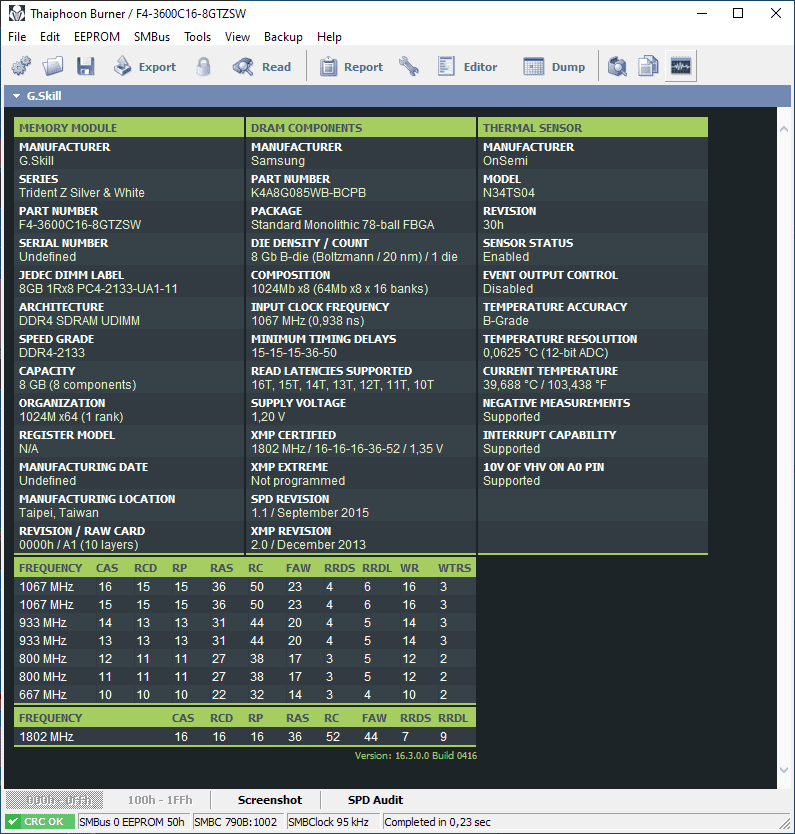Click the XMP certified 1802 MHz value
795x834 pixels.
[347, 449]
